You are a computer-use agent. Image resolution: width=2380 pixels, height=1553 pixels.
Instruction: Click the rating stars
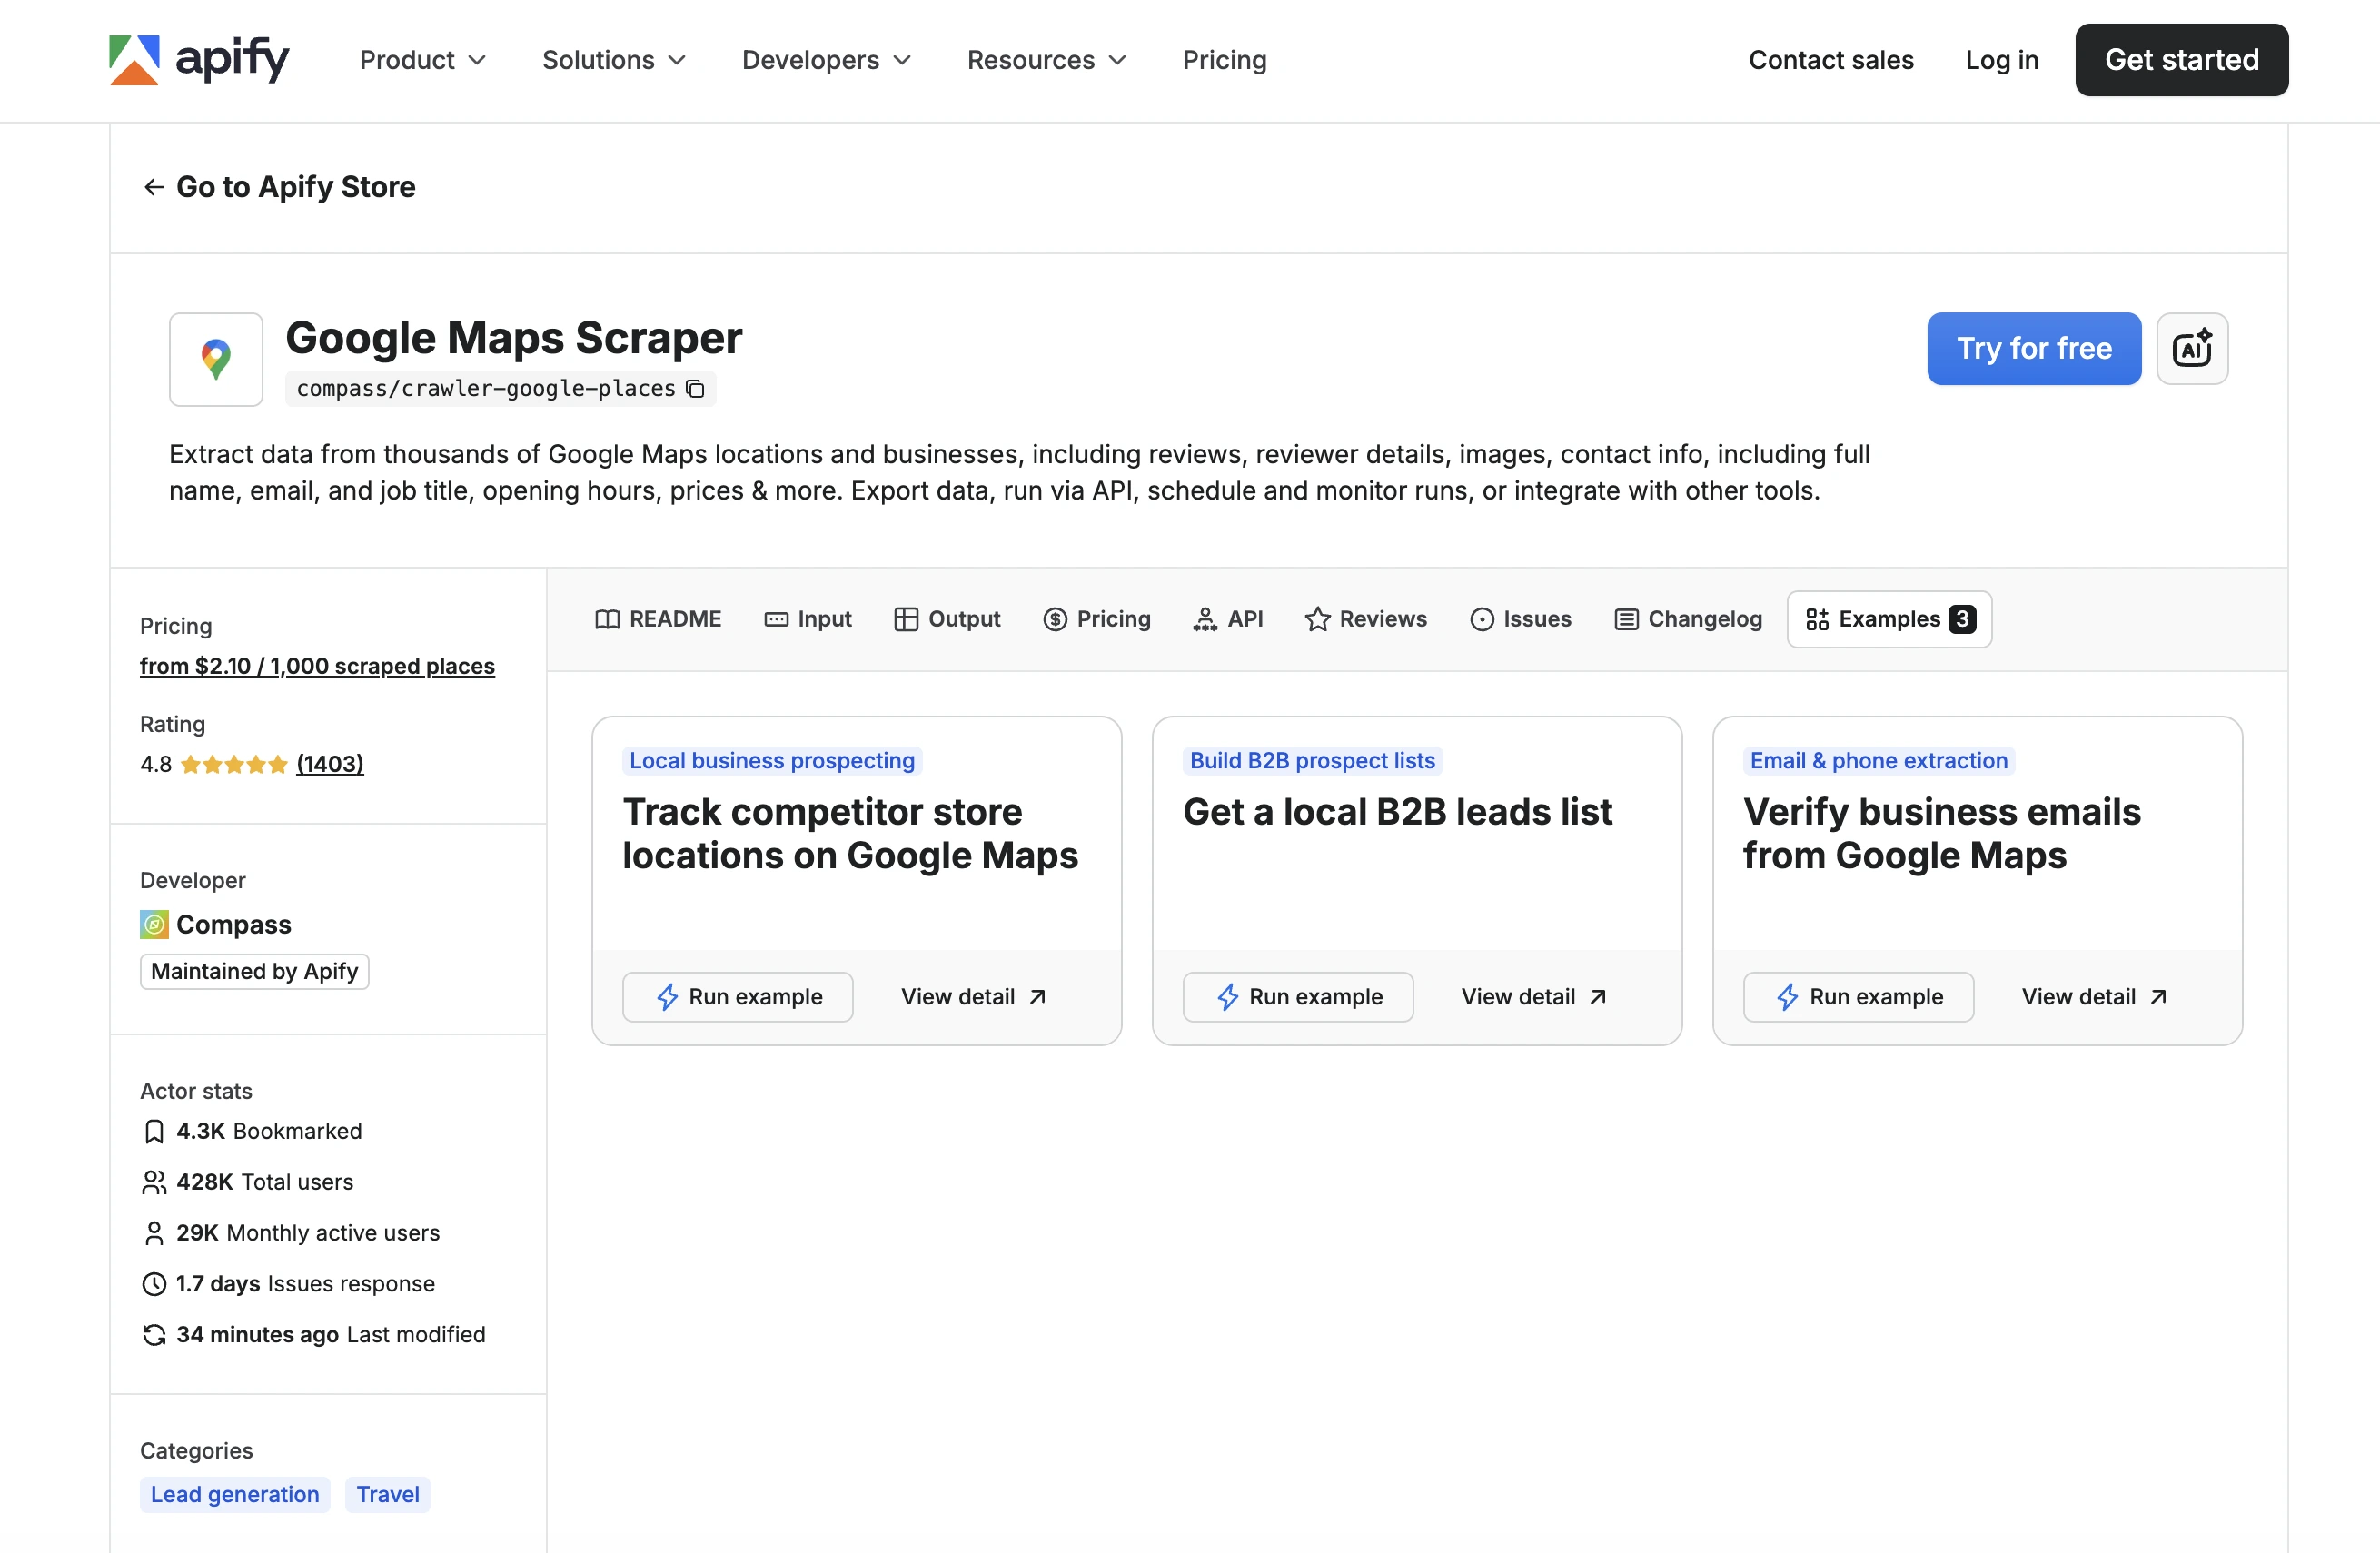point(234,765)
